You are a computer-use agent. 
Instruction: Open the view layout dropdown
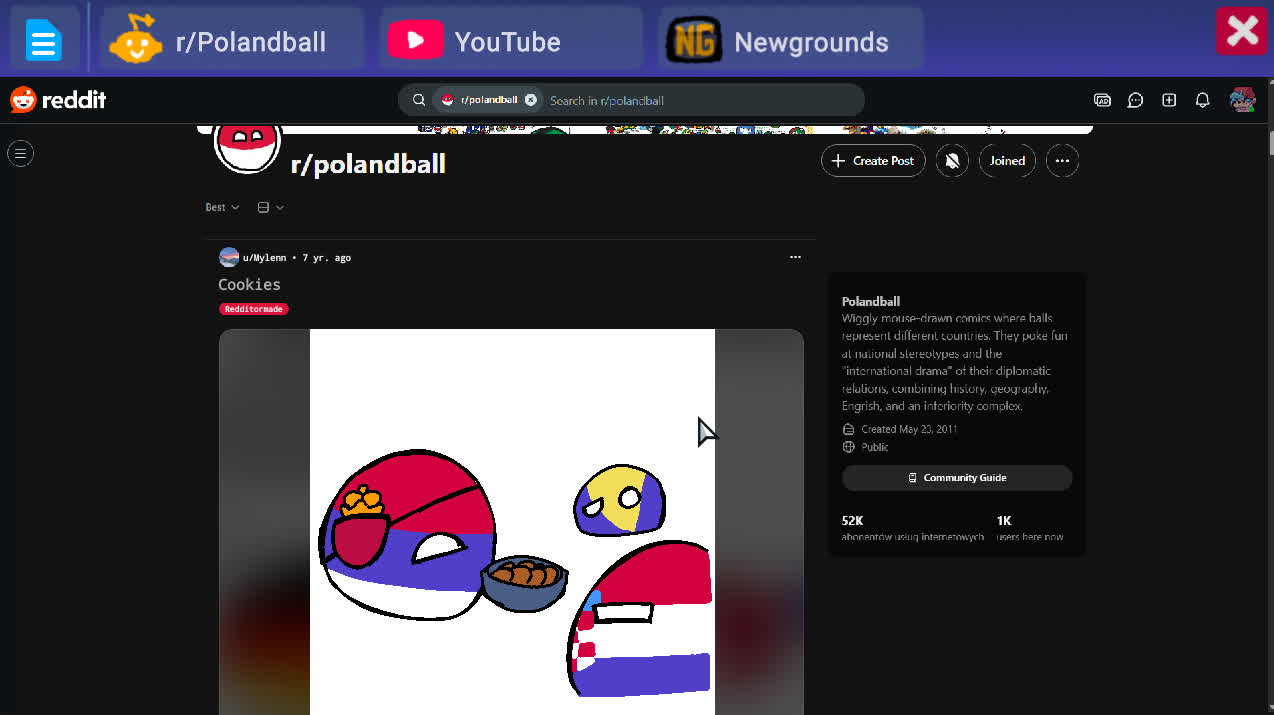tap(270, 208)
